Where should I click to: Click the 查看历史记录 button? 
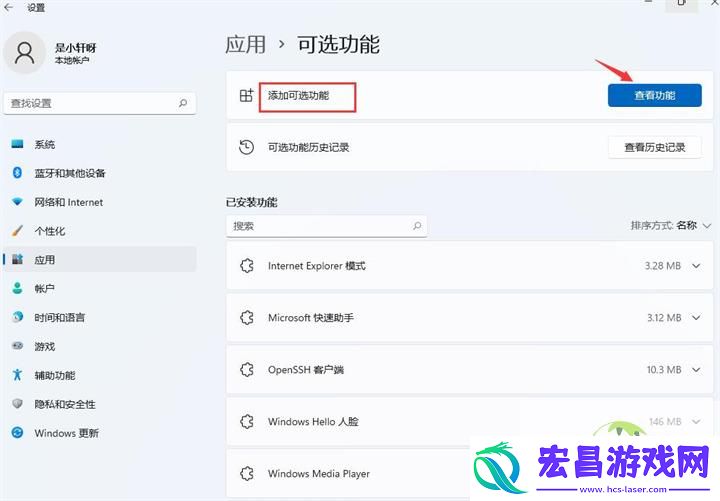pos(654,147)
